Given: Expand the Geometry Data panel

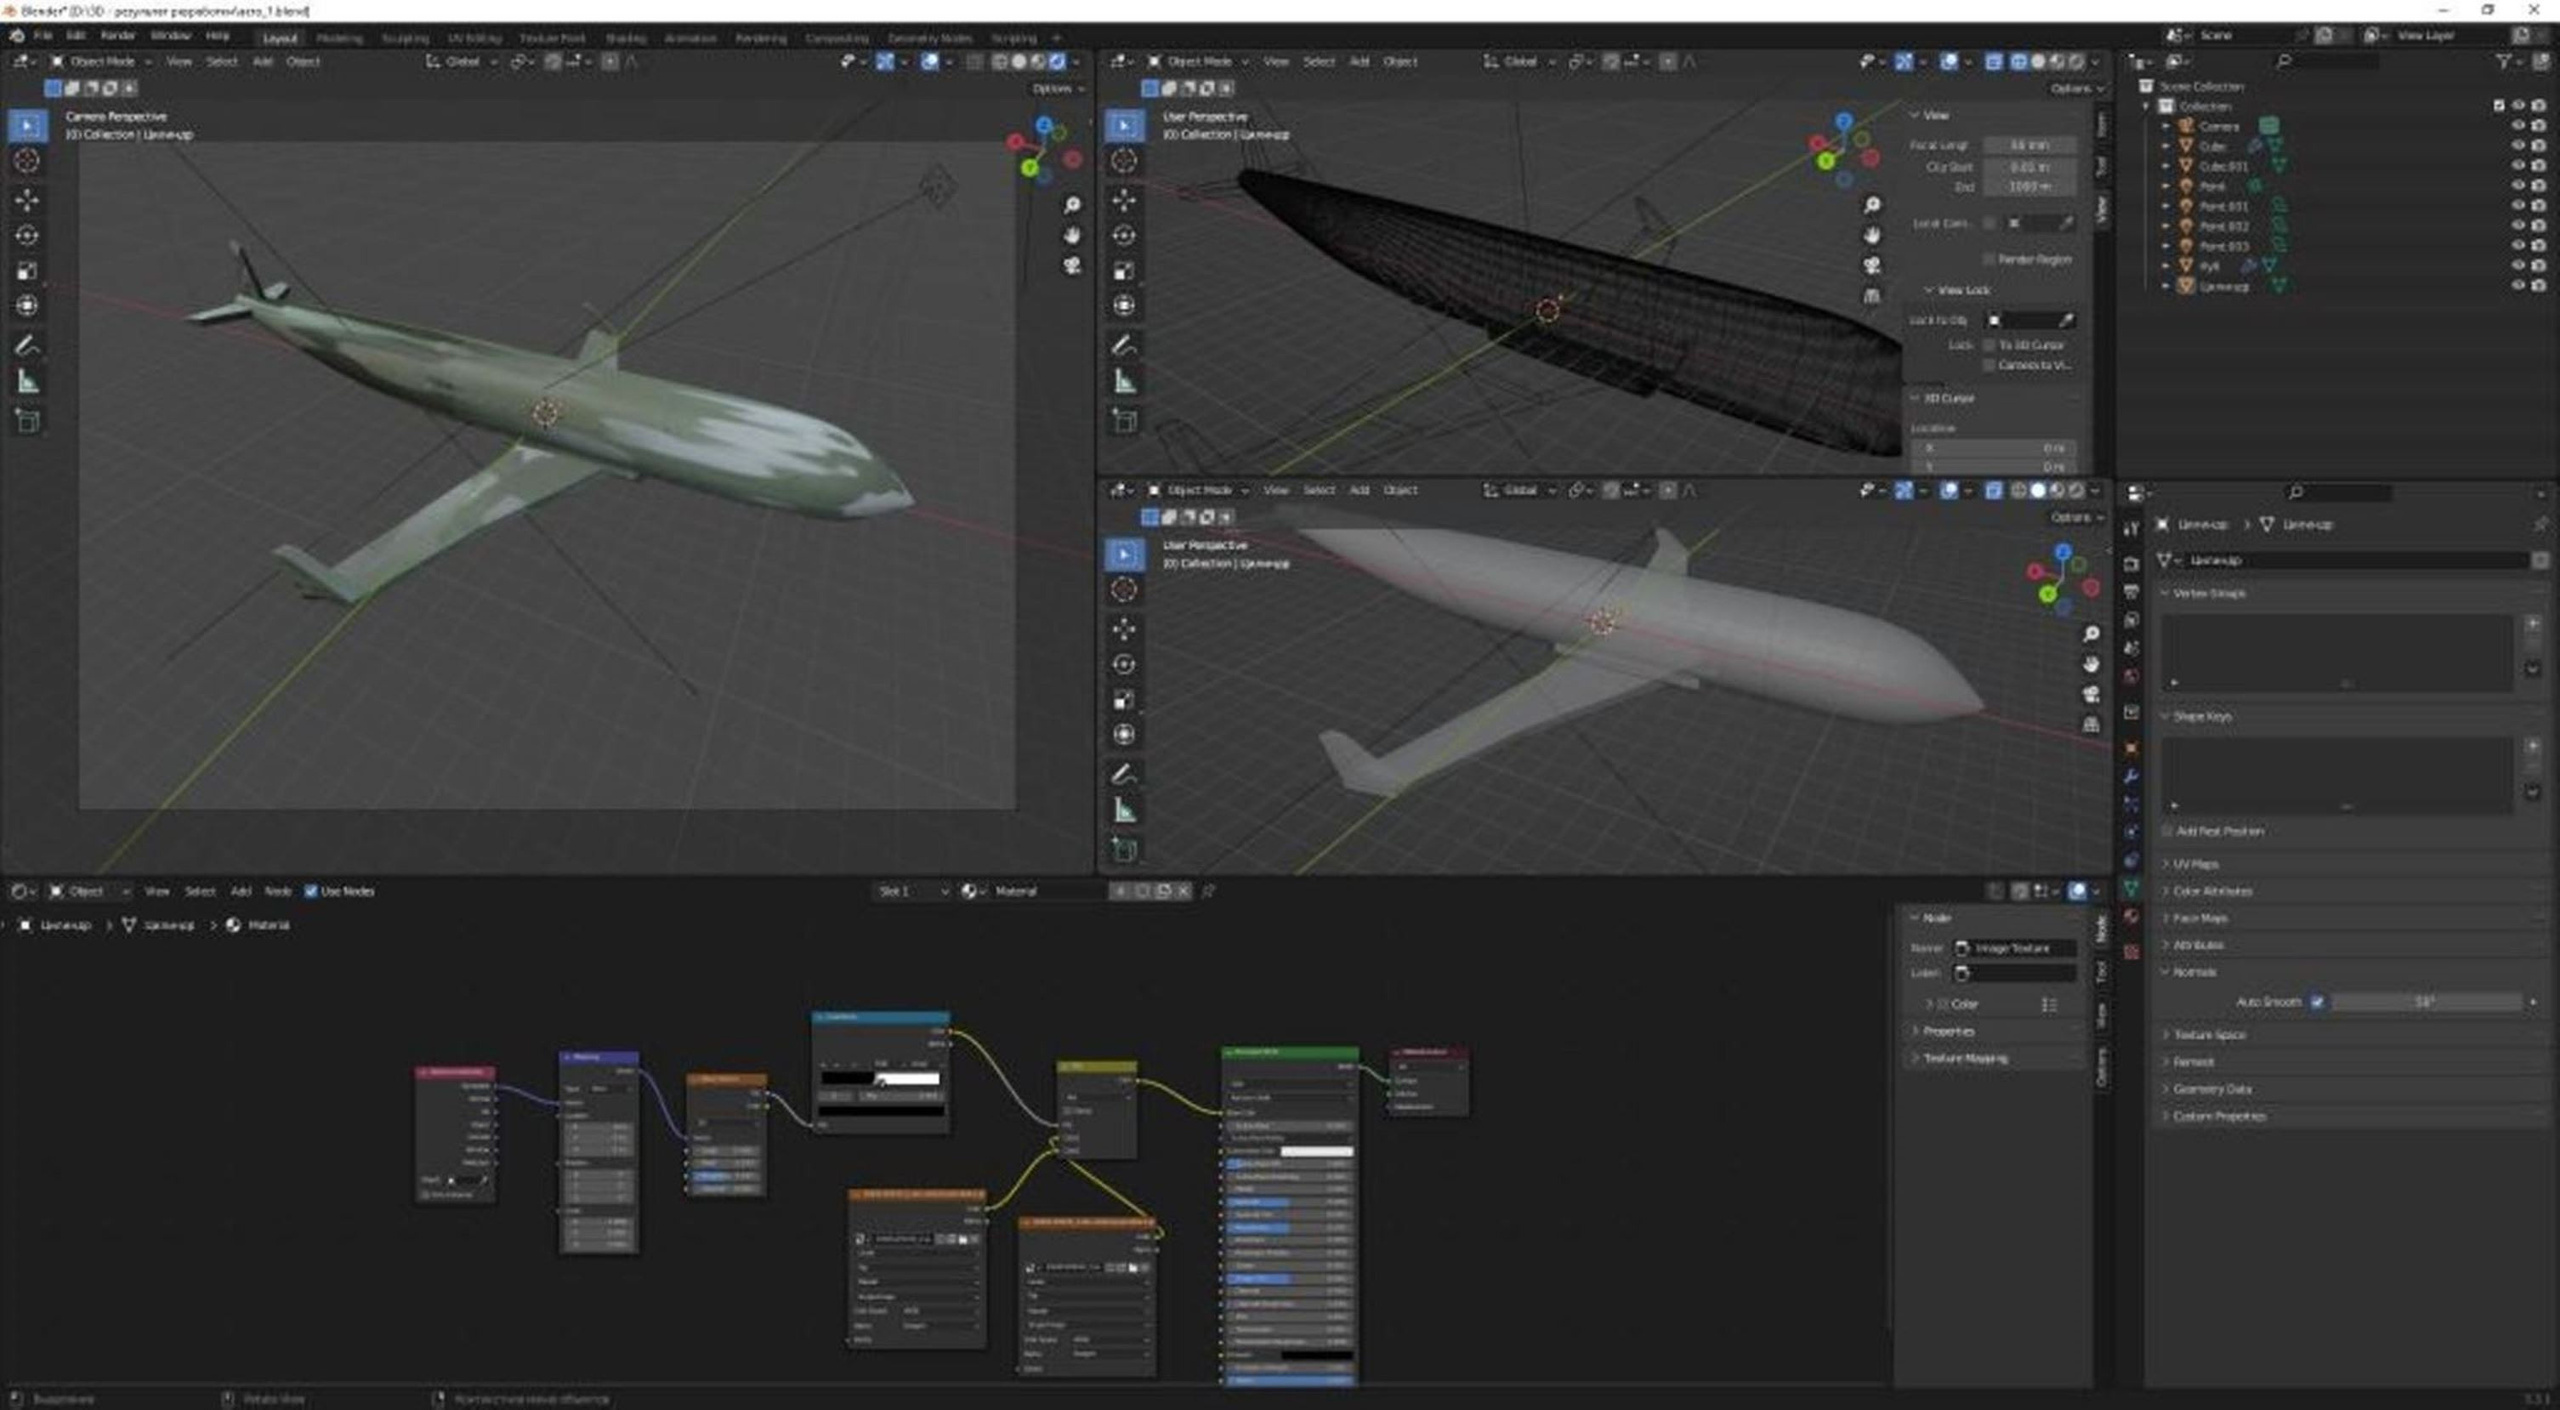Looking at the screenshot, I should coord(2212,1089).
